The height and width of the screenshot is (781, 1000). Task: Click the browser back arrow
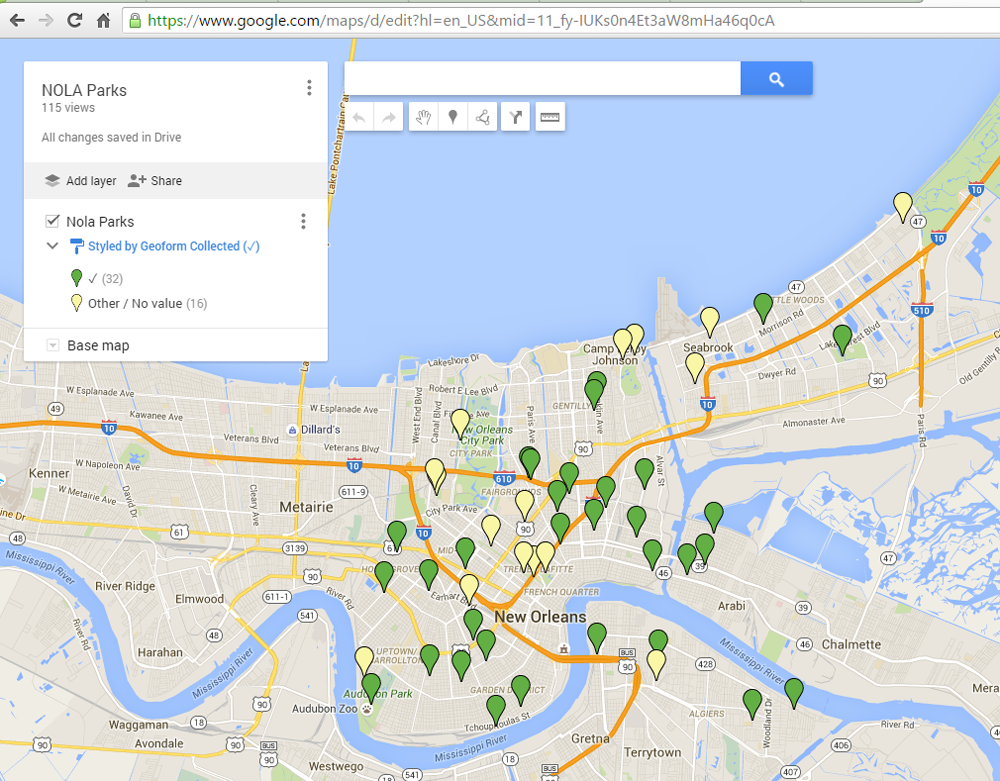[x=17, y=20]
